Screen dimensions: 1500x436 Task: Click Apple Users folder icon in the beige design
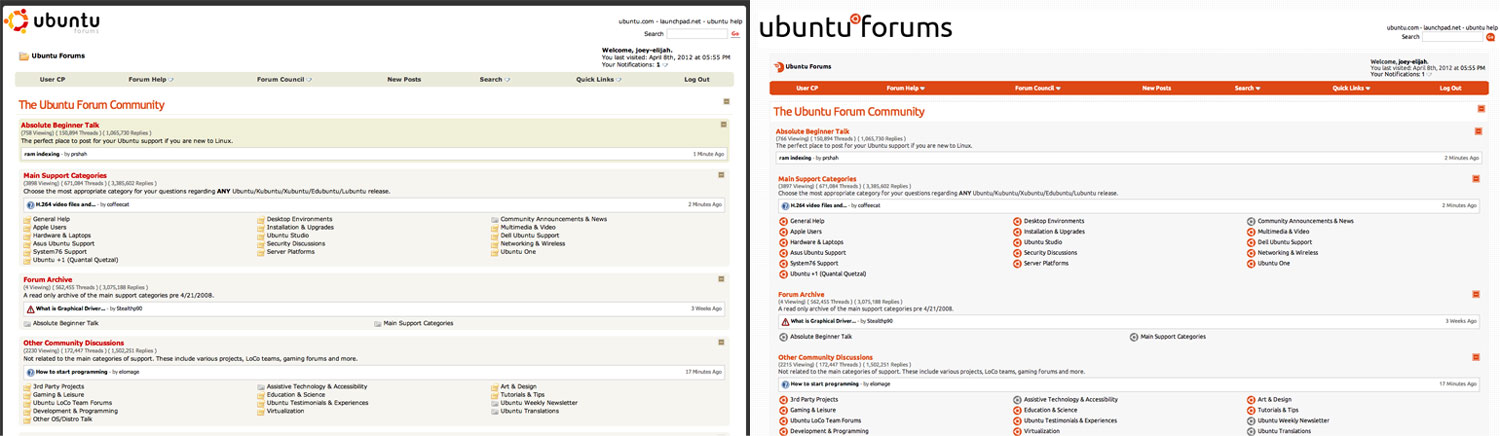tap(27, 227)
